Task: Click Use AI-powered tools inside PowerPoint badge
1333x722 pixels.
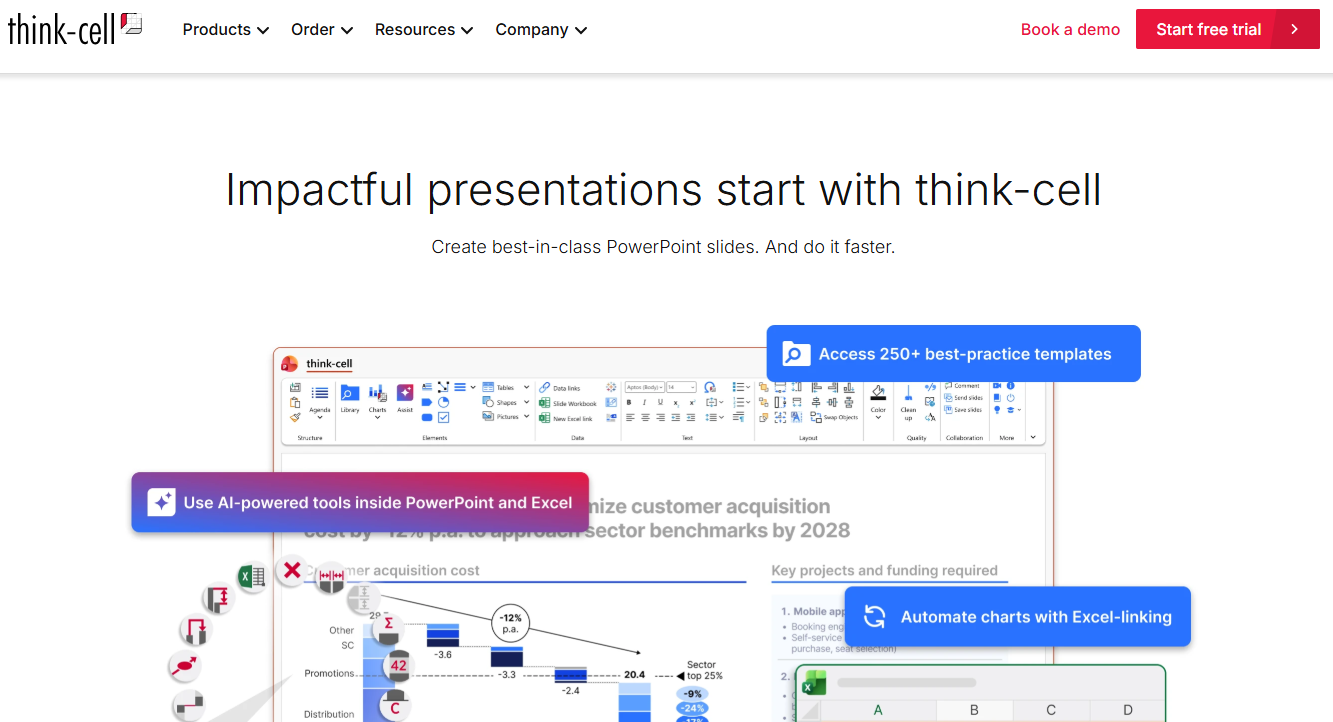Action: pos(360,502)
